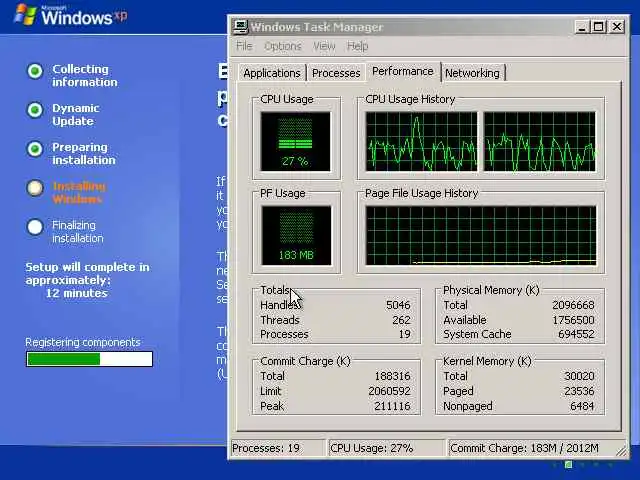Click the Task Manager resize grip corner
640x480 pixels.
pyautogui.click(x=622, y=451)
